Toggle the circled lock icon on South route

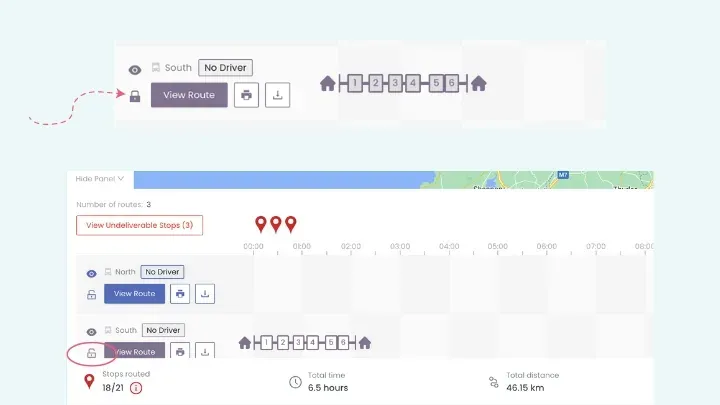tap(91, 353)
